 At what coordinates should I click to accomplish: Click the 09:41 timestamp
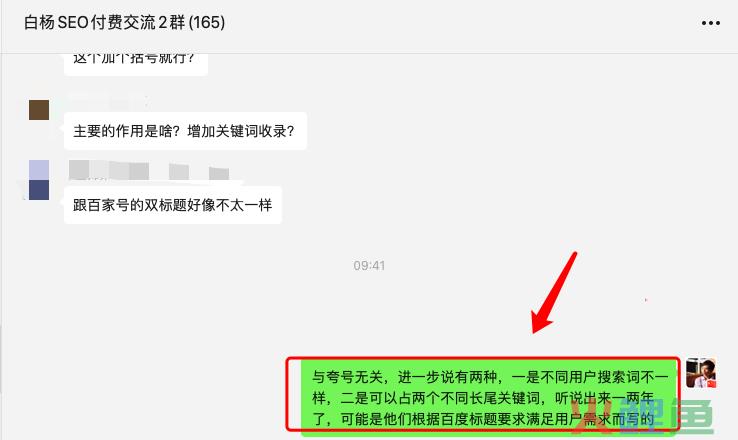pyautogui.click(x=369, y=265)
